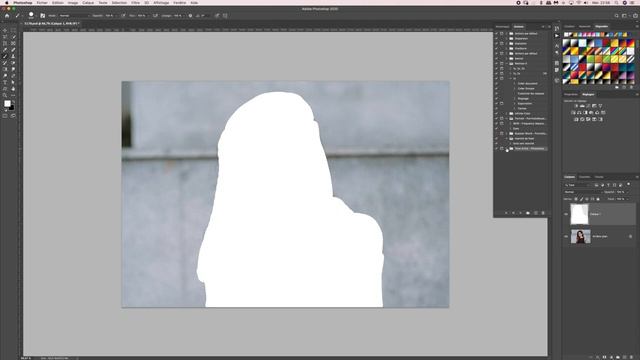The height and width of the screenshot is (360, 640).
Task: Switch to the Propriétés tab
Action: coord(571,94)
